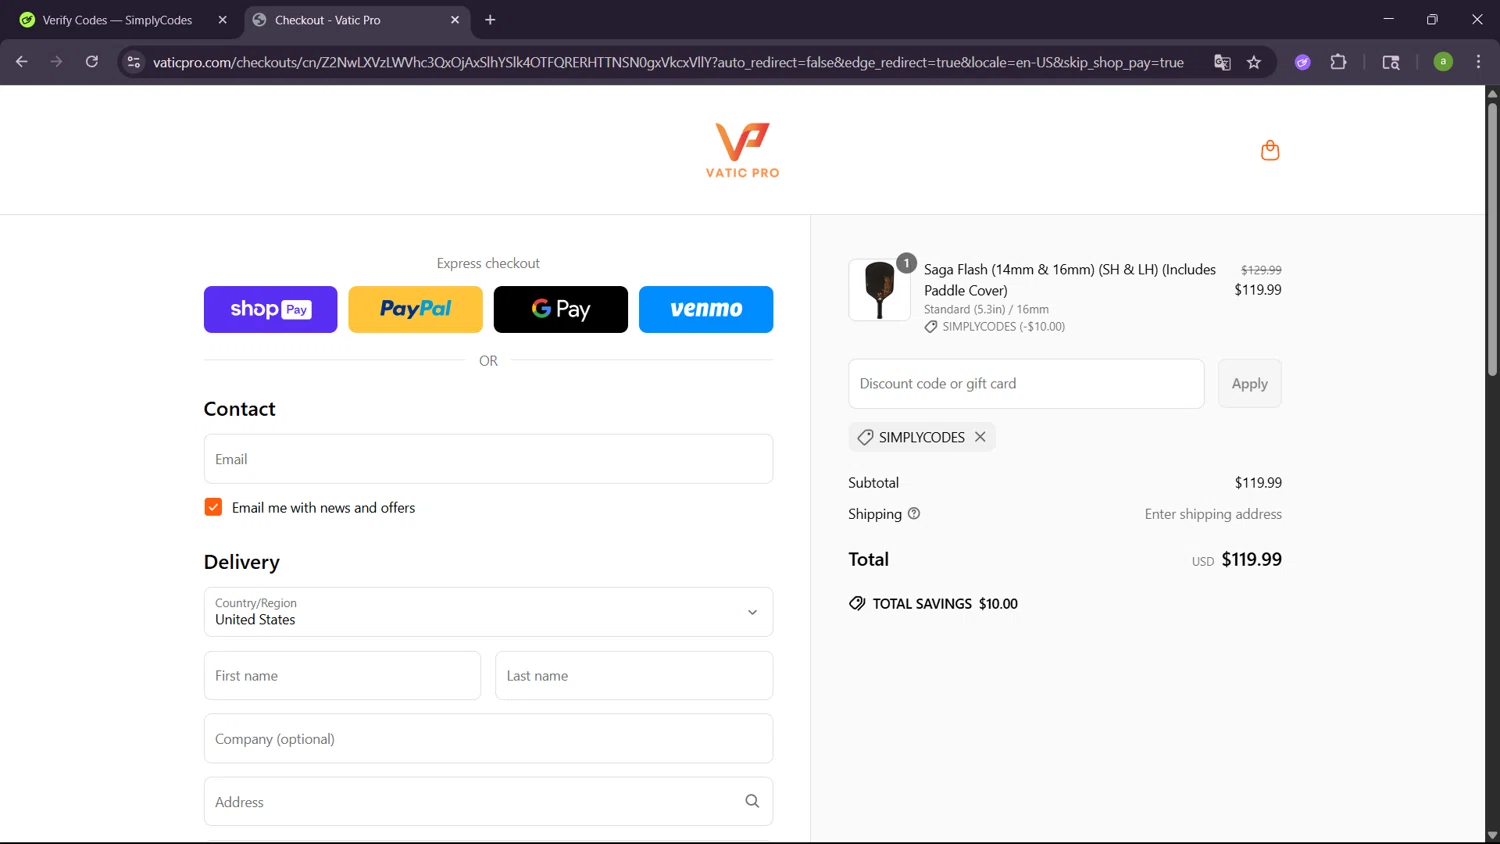This screenshot has width=1500, height=844.
Task: Click the browser back arrow
Action: (x=22, y=62)
